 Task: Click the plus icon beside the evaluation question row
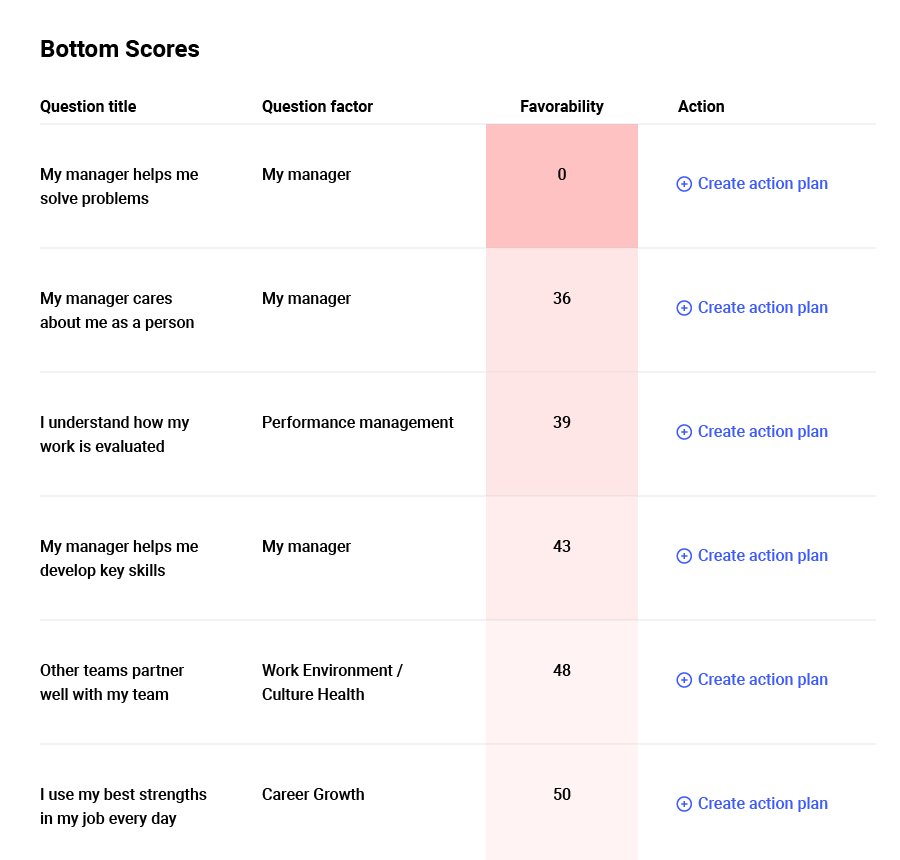point(684,432)
